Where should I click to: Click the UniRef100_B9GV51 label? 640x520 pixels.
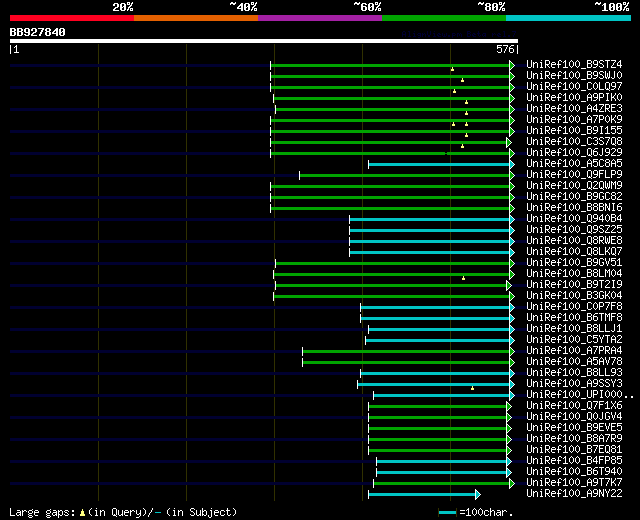pyautogui.click(x=574, y=263)
